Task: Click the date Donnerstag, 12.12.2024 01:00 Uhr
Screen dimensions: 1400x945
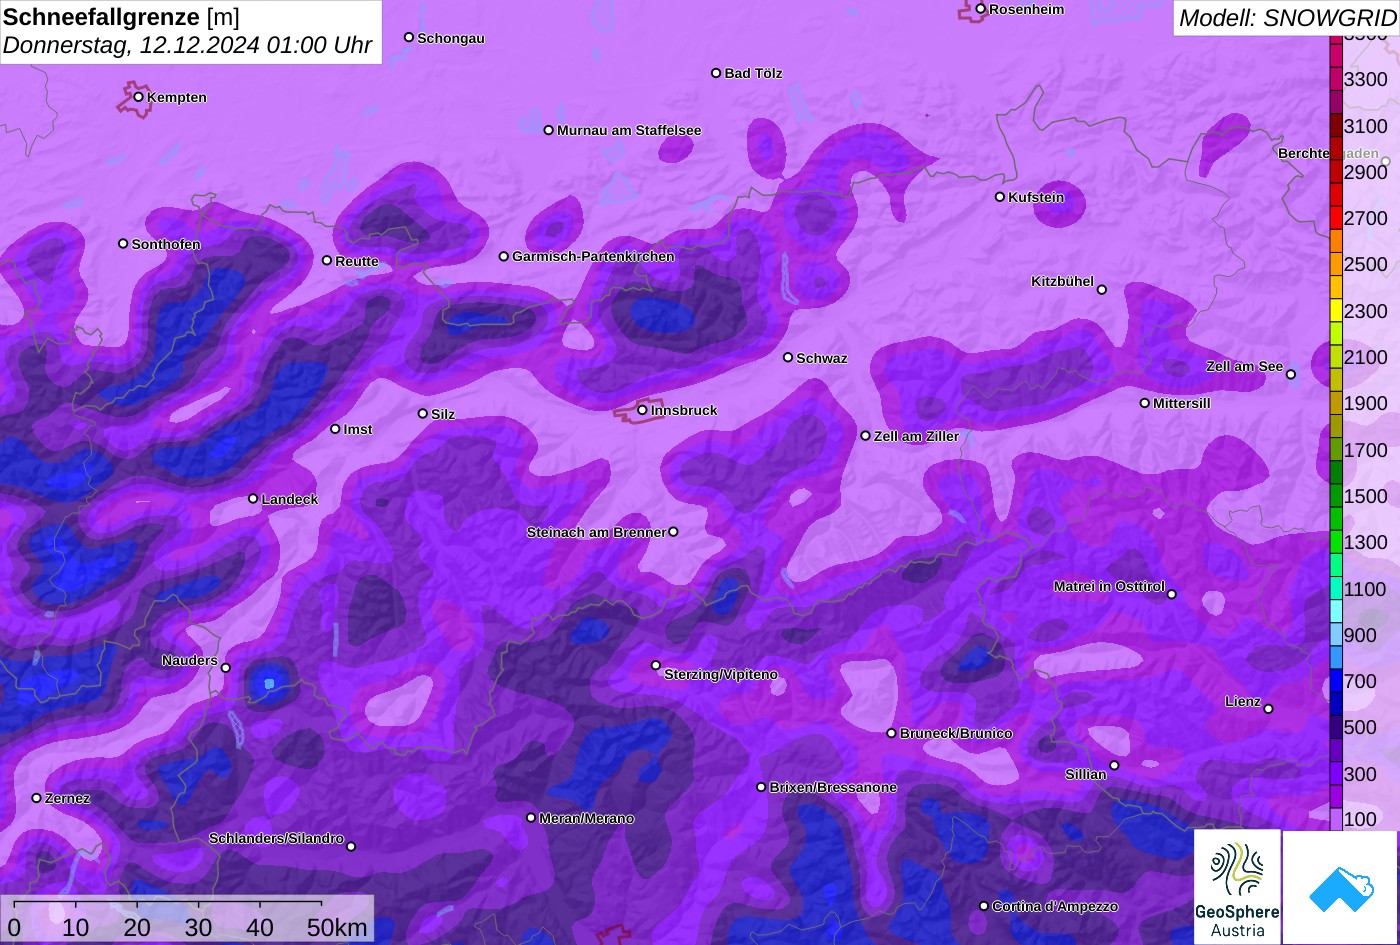Action: pos(187,45)
